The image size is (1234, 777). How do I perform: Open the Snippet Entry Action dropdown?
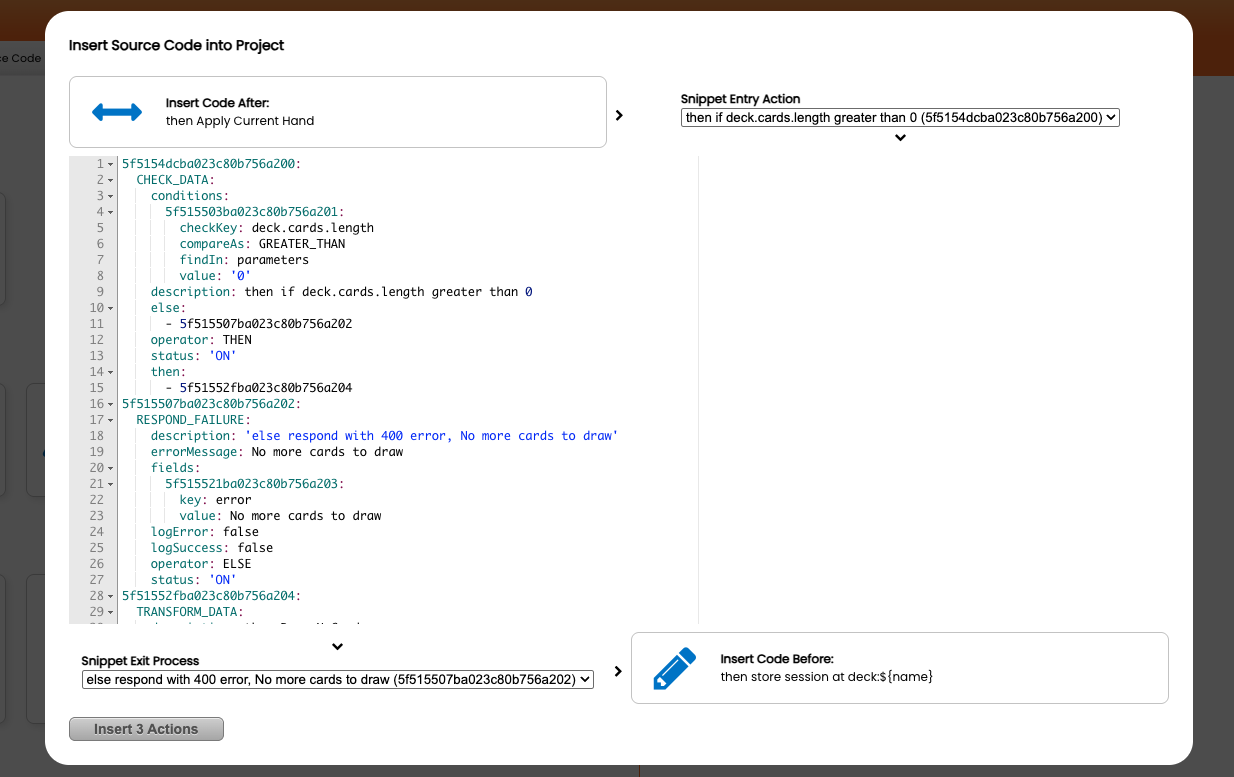tap(900, 117)
